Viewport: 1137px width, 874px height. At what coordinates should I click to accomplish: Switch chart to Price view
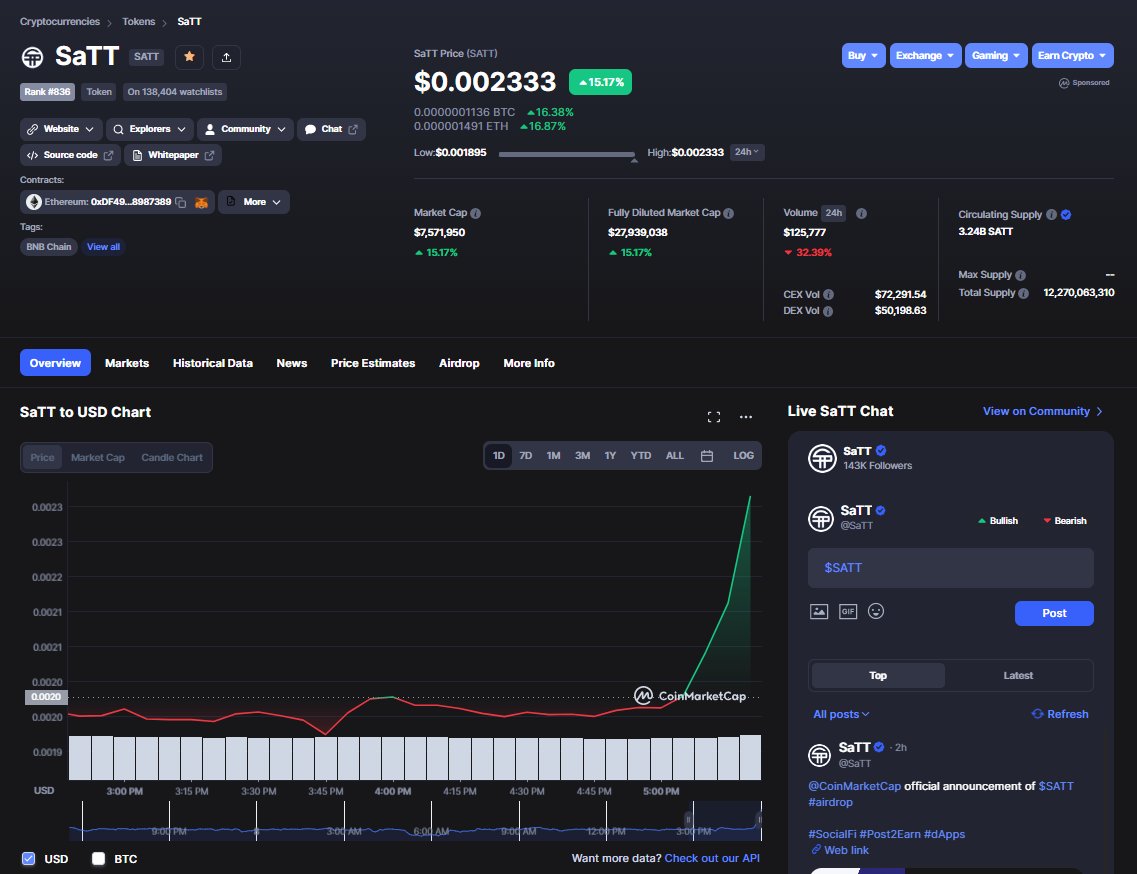tap(42, 458)
